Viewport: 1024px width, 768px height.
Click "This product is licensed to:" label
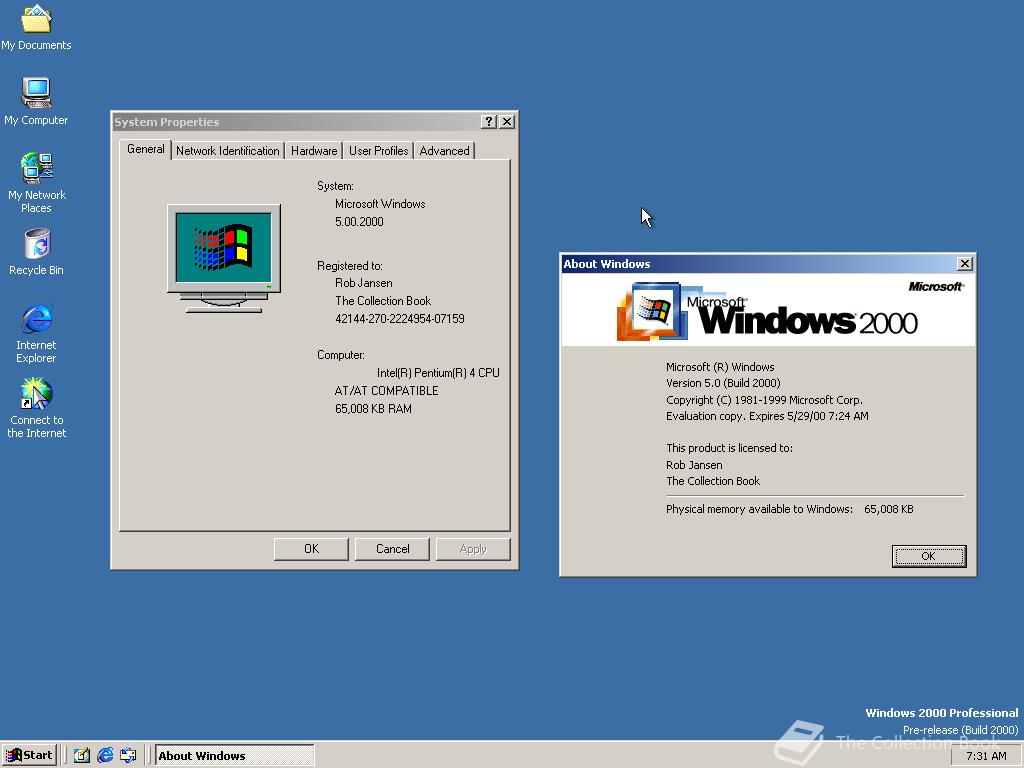click(729, 448)
